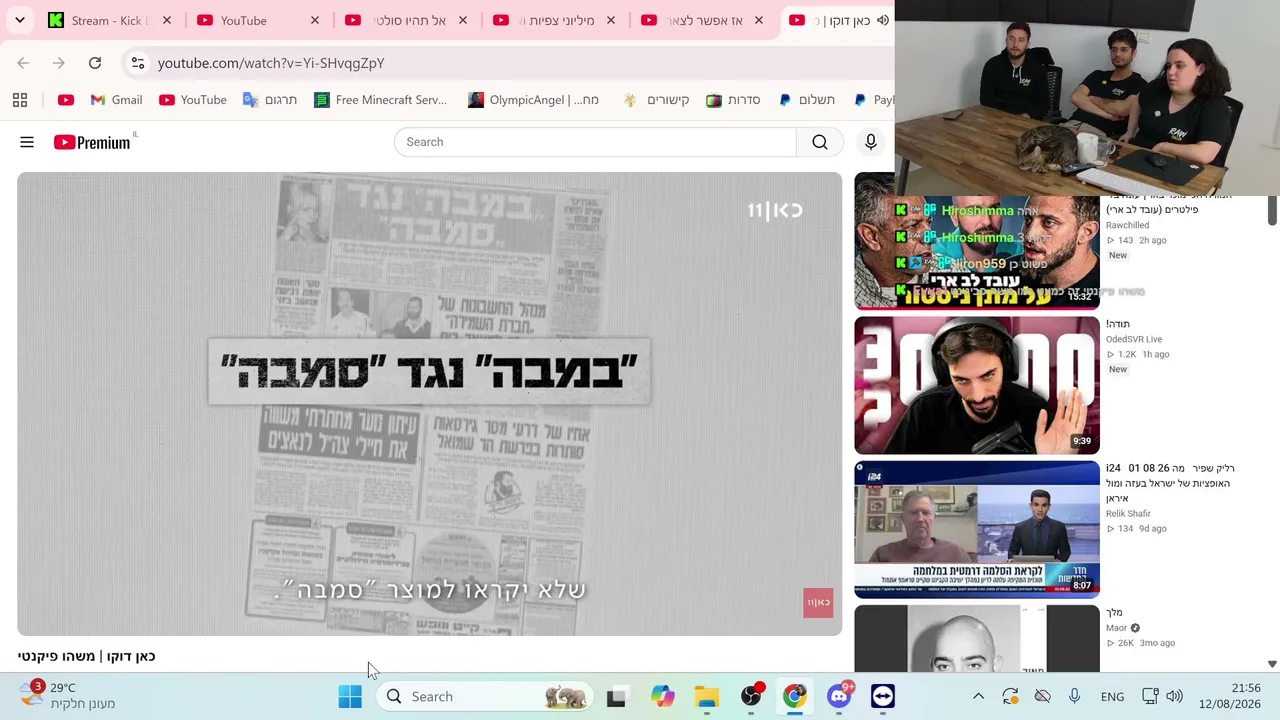Screen dimensions: 1280x720
Task: Open the i24 video title about Relik Shafir
Action: pos(1170,483)
